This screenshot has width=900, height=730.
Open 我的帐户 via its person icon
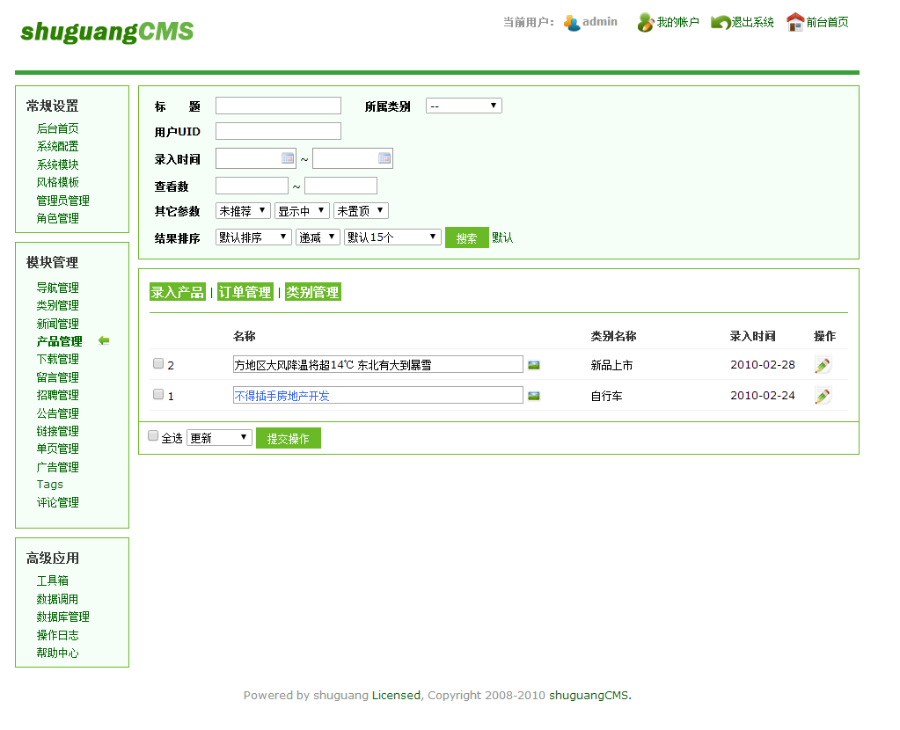[x=647, y=22]
